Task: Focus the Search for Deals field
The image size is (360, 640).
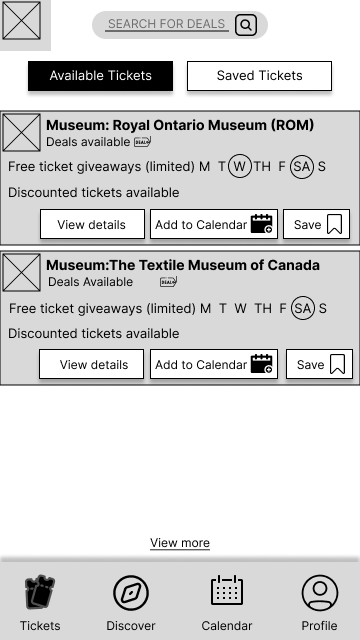Action: [x=167, y=24]
